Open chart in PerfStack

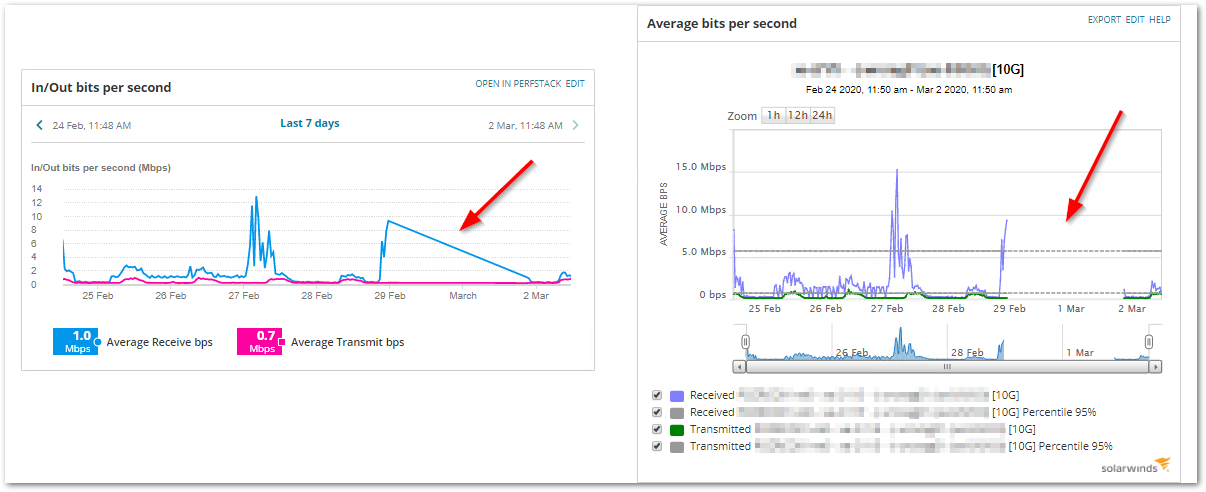click(x=518, y=84)
